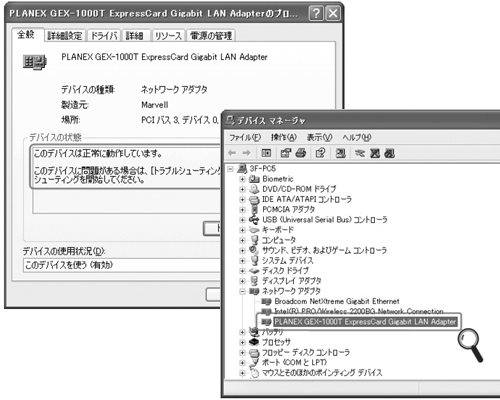
Task: Click the Marvell manufacturer value
Action: tap(155, 105)
